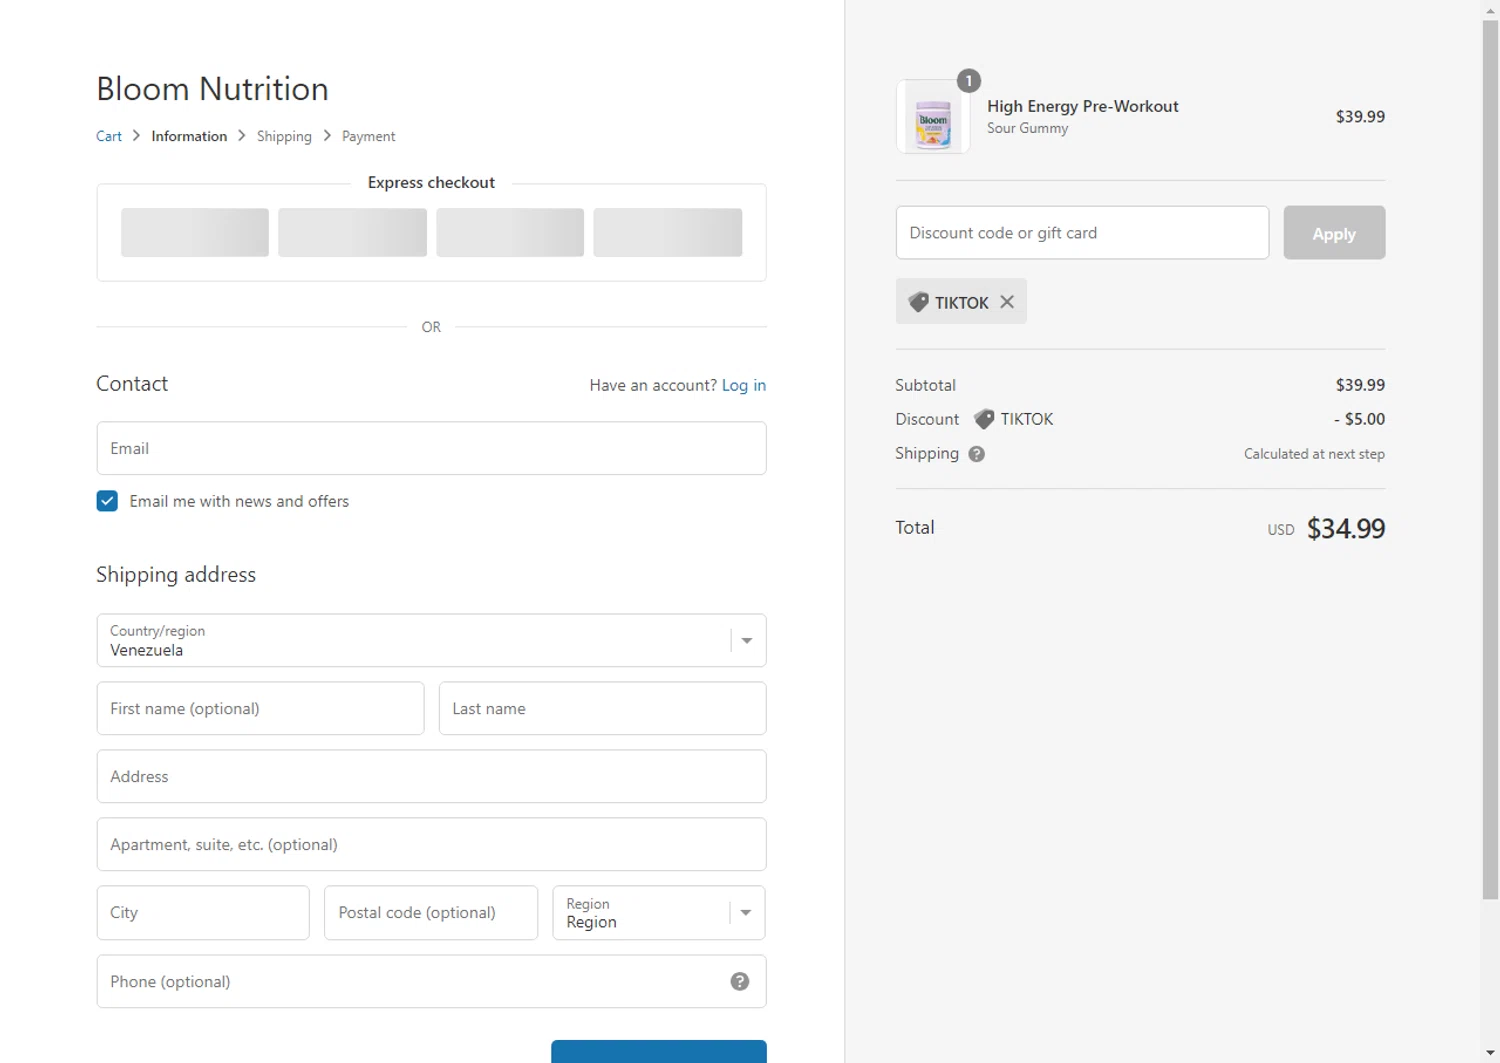Viewport: 1500px width, 1063px height.
Task: Click the Sour Gummy flavor text
Action: 1027,128
